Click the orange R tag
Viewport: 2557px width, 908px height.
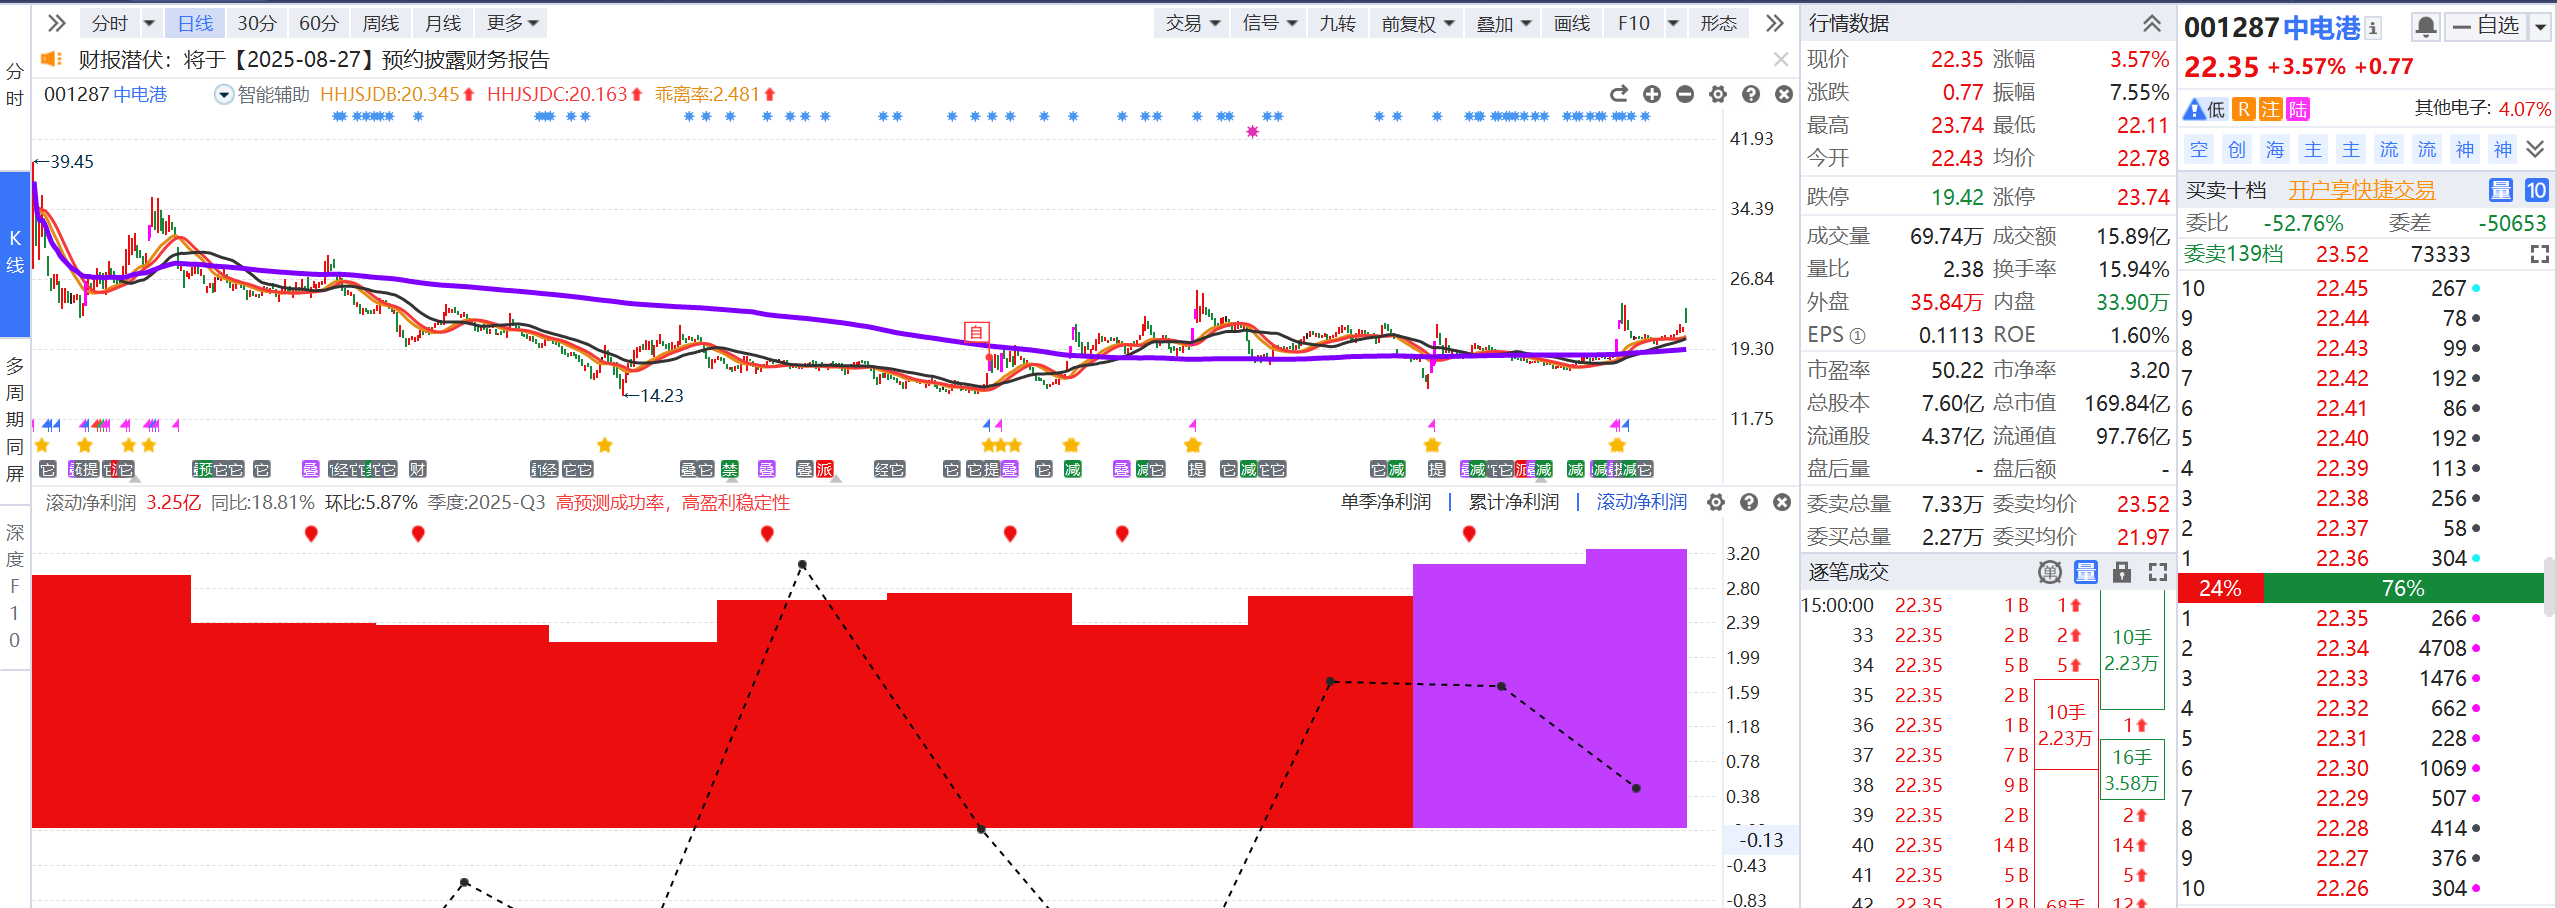(x=2243, y=109)
